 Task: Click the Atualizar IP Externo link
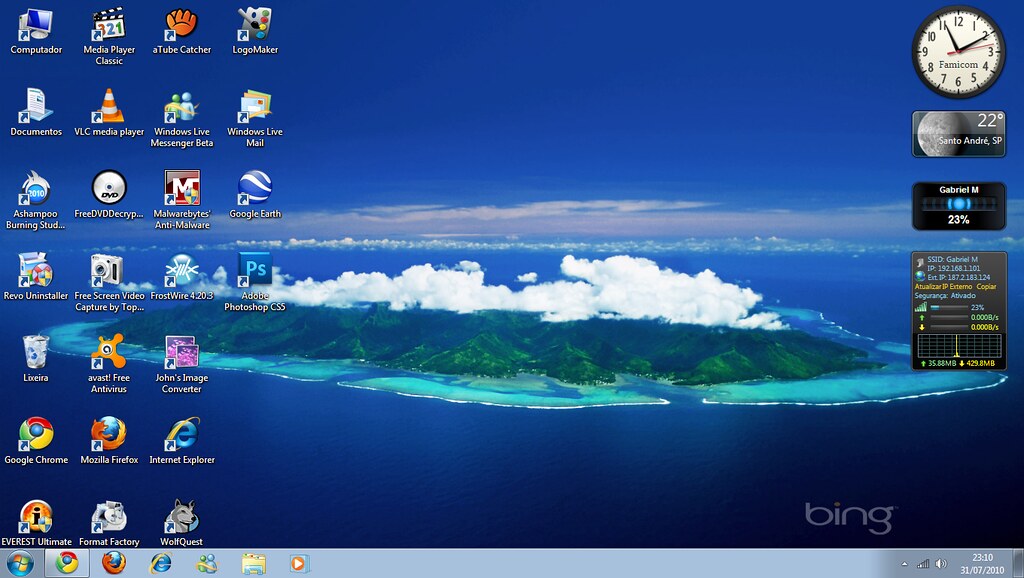[x=943, y=287]
